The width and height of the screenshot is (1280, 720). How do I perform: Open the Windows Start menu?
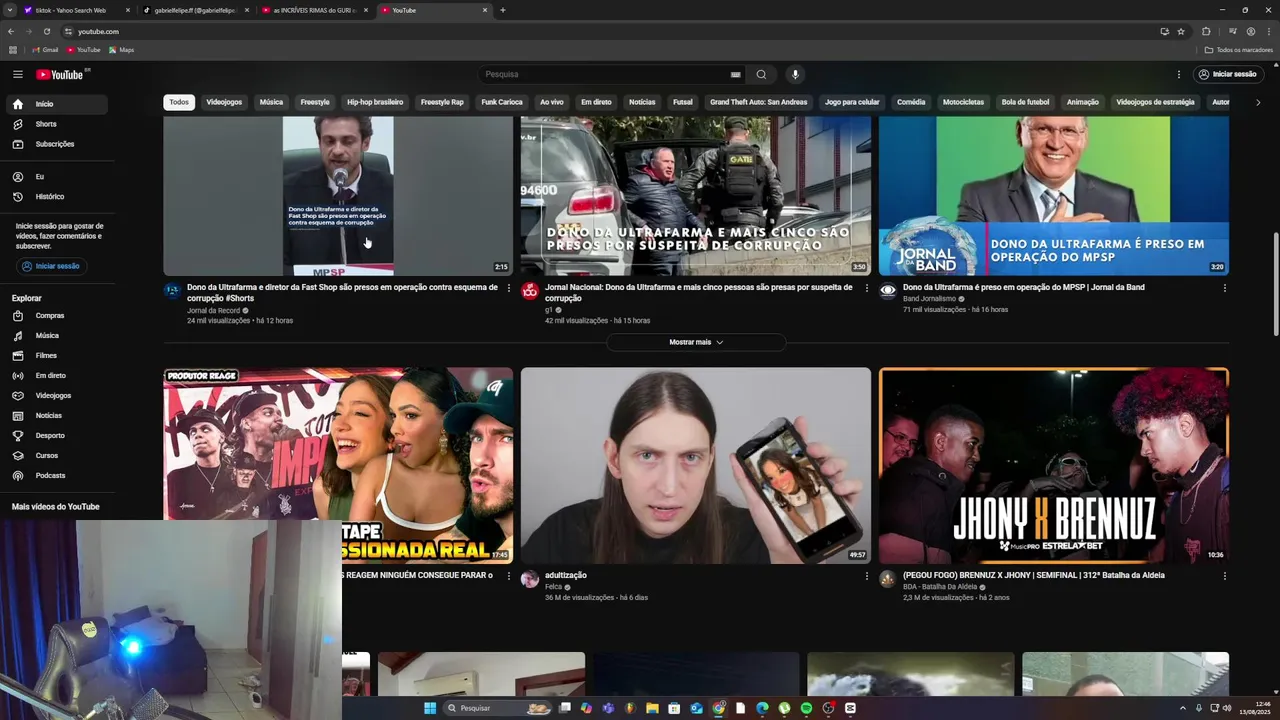click(430, 708)
